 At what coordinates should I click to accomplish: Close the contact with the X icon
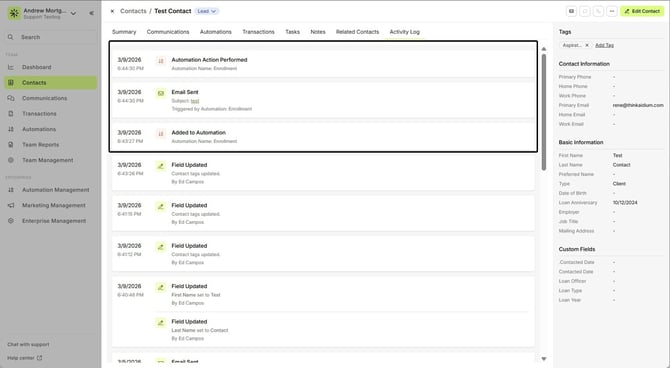click(112, 11)
